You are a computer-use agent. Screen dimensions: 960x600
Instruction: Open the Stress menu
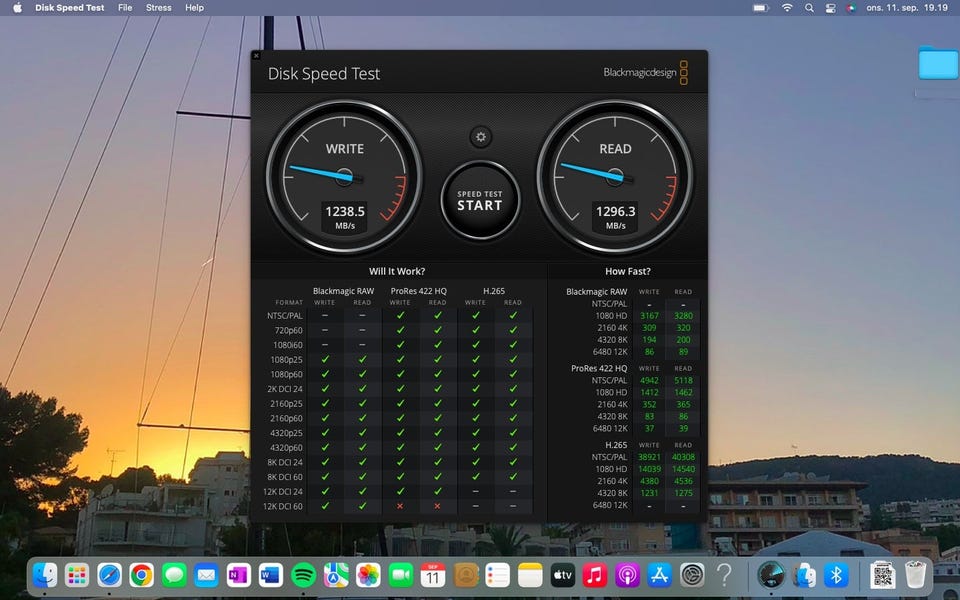click(158, 7)
